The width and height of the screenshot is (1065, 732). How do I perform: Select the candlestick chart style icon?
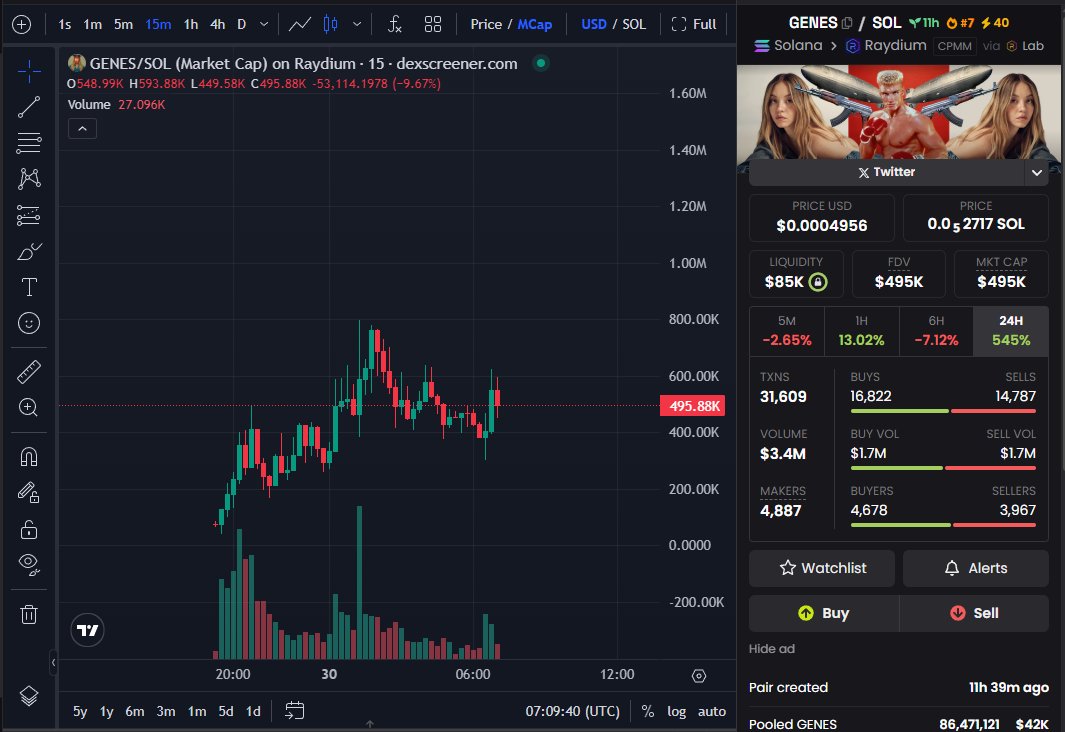pyautogui.click(x=331, y=24)
